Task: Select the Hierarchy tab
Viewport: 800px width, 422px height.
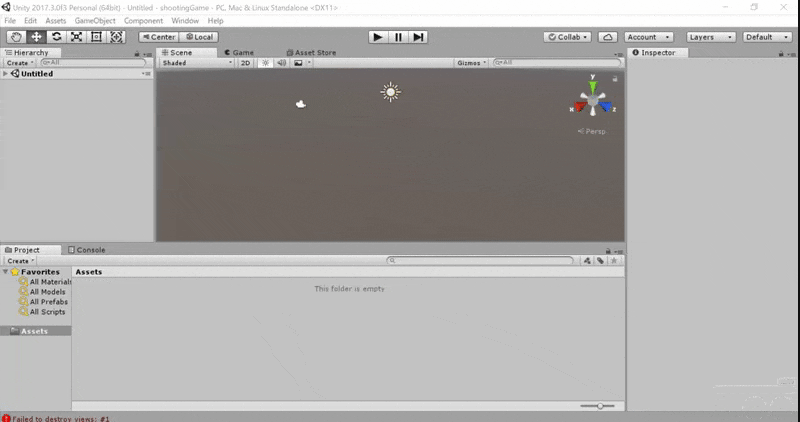Action: [31, 53]
